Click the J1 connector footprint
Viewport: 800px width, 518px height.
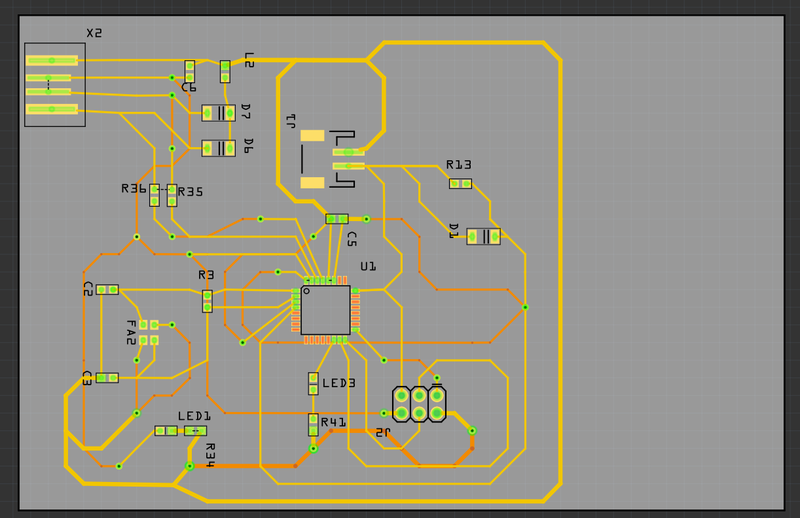tap(330, 159)
